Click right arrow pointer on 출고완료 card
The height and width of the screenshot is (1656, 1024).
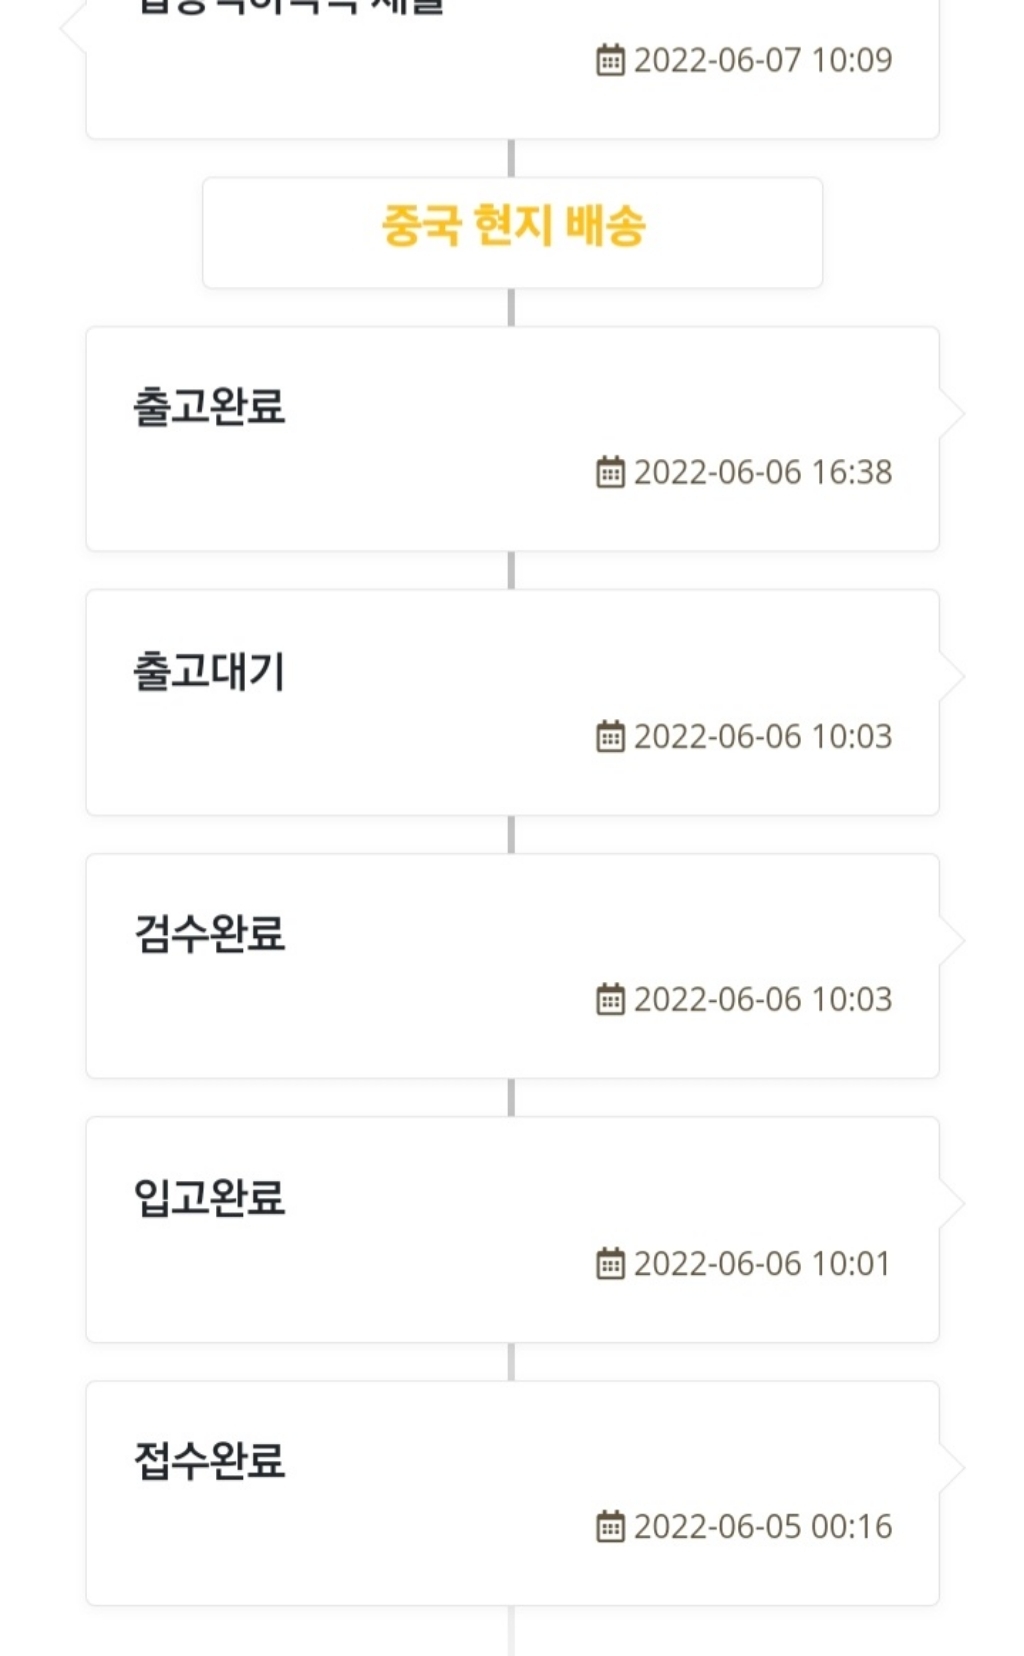(951, 414)
